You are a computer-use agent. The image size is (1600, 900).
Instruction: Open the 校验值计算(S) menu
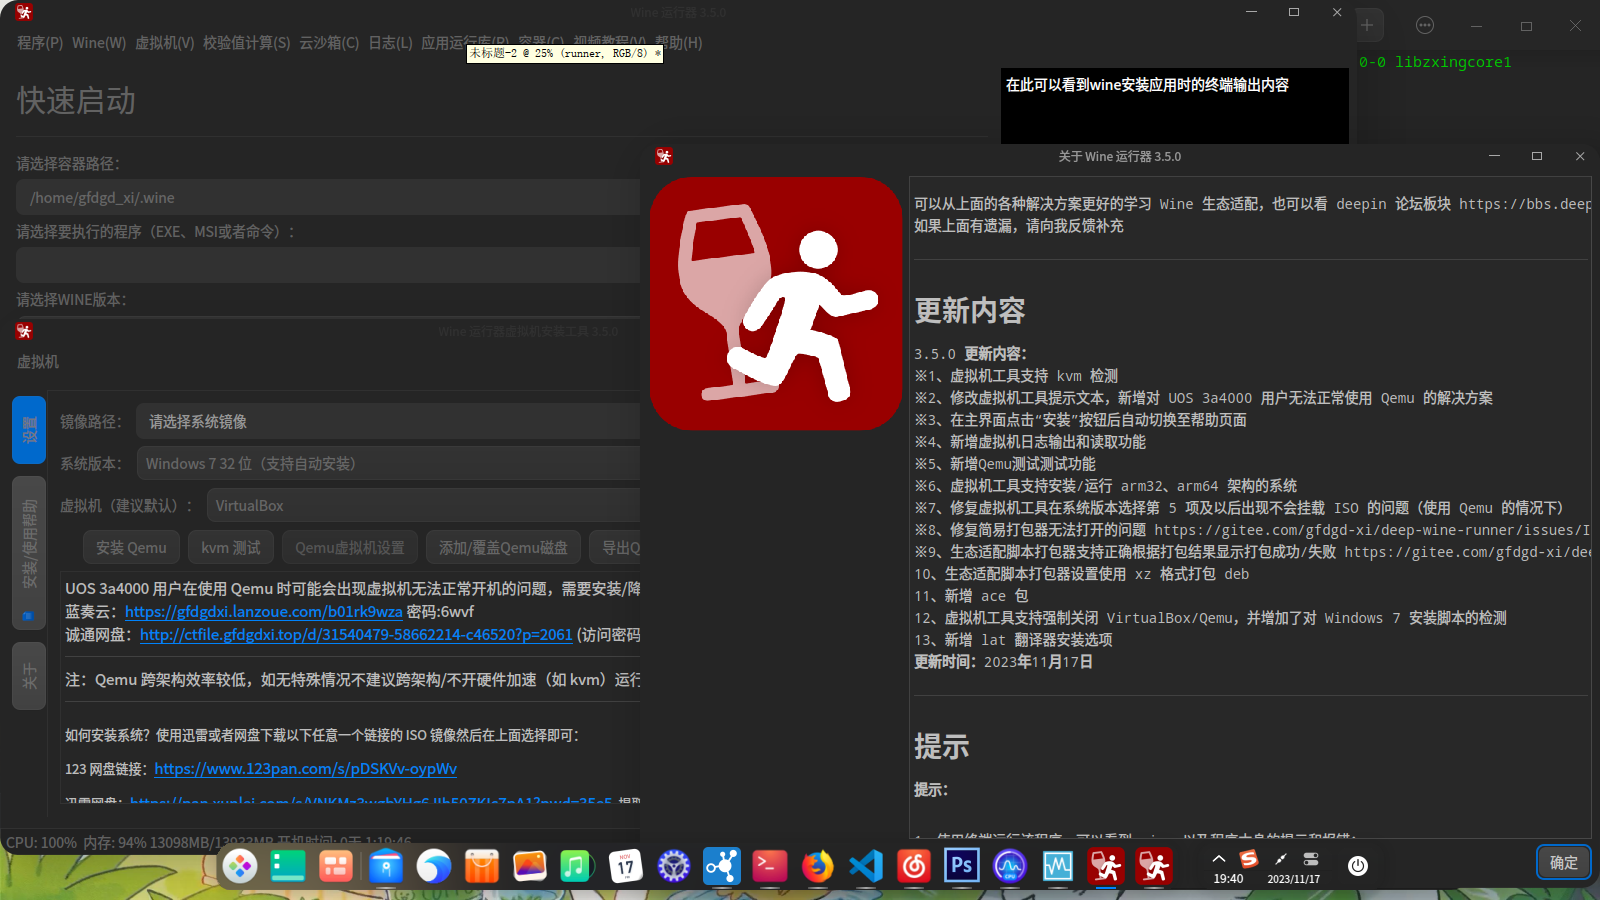coord(247,43)
